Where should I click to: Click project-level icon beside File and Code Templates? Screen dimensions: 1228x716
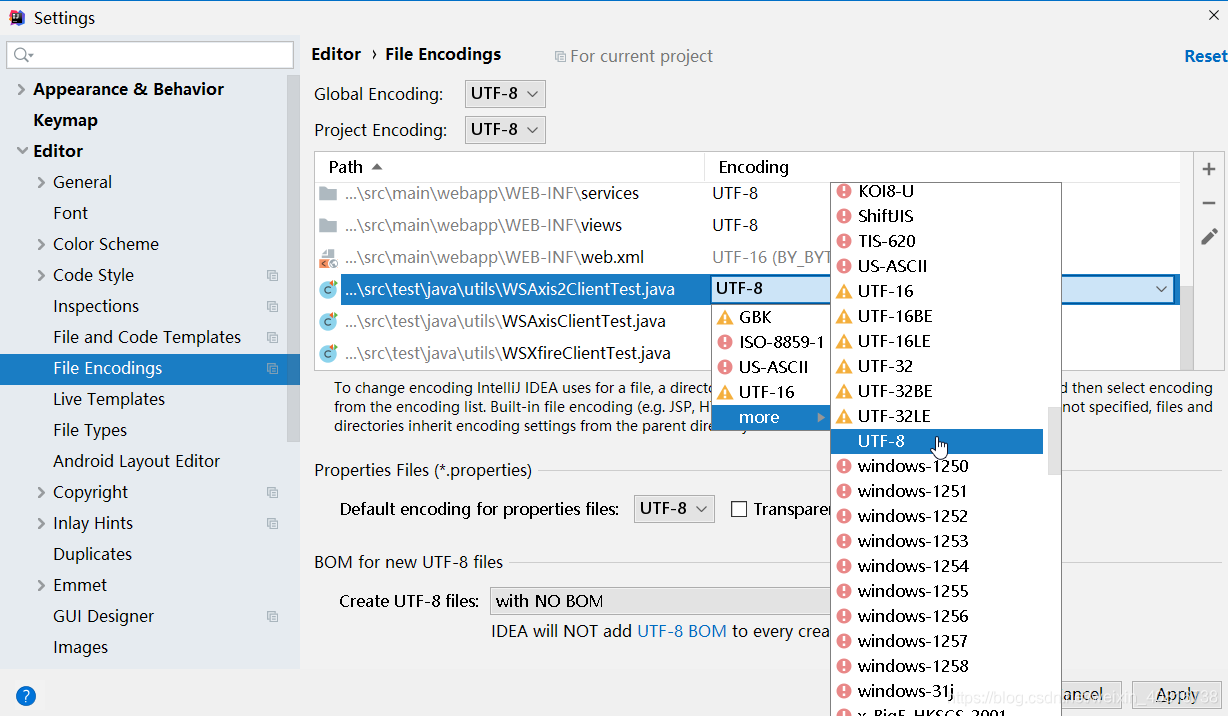tap(272, 337)
